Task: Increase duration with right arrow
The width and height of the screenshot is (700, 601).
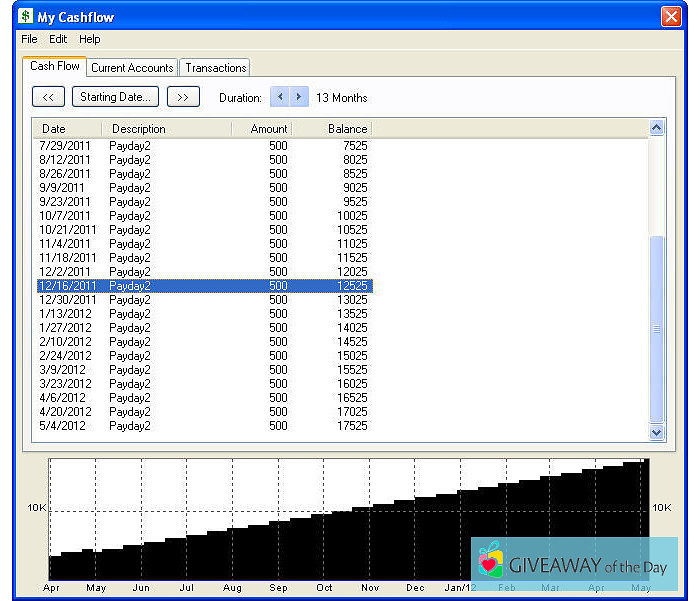Action: pyautogui.click(x=298, y=97)
